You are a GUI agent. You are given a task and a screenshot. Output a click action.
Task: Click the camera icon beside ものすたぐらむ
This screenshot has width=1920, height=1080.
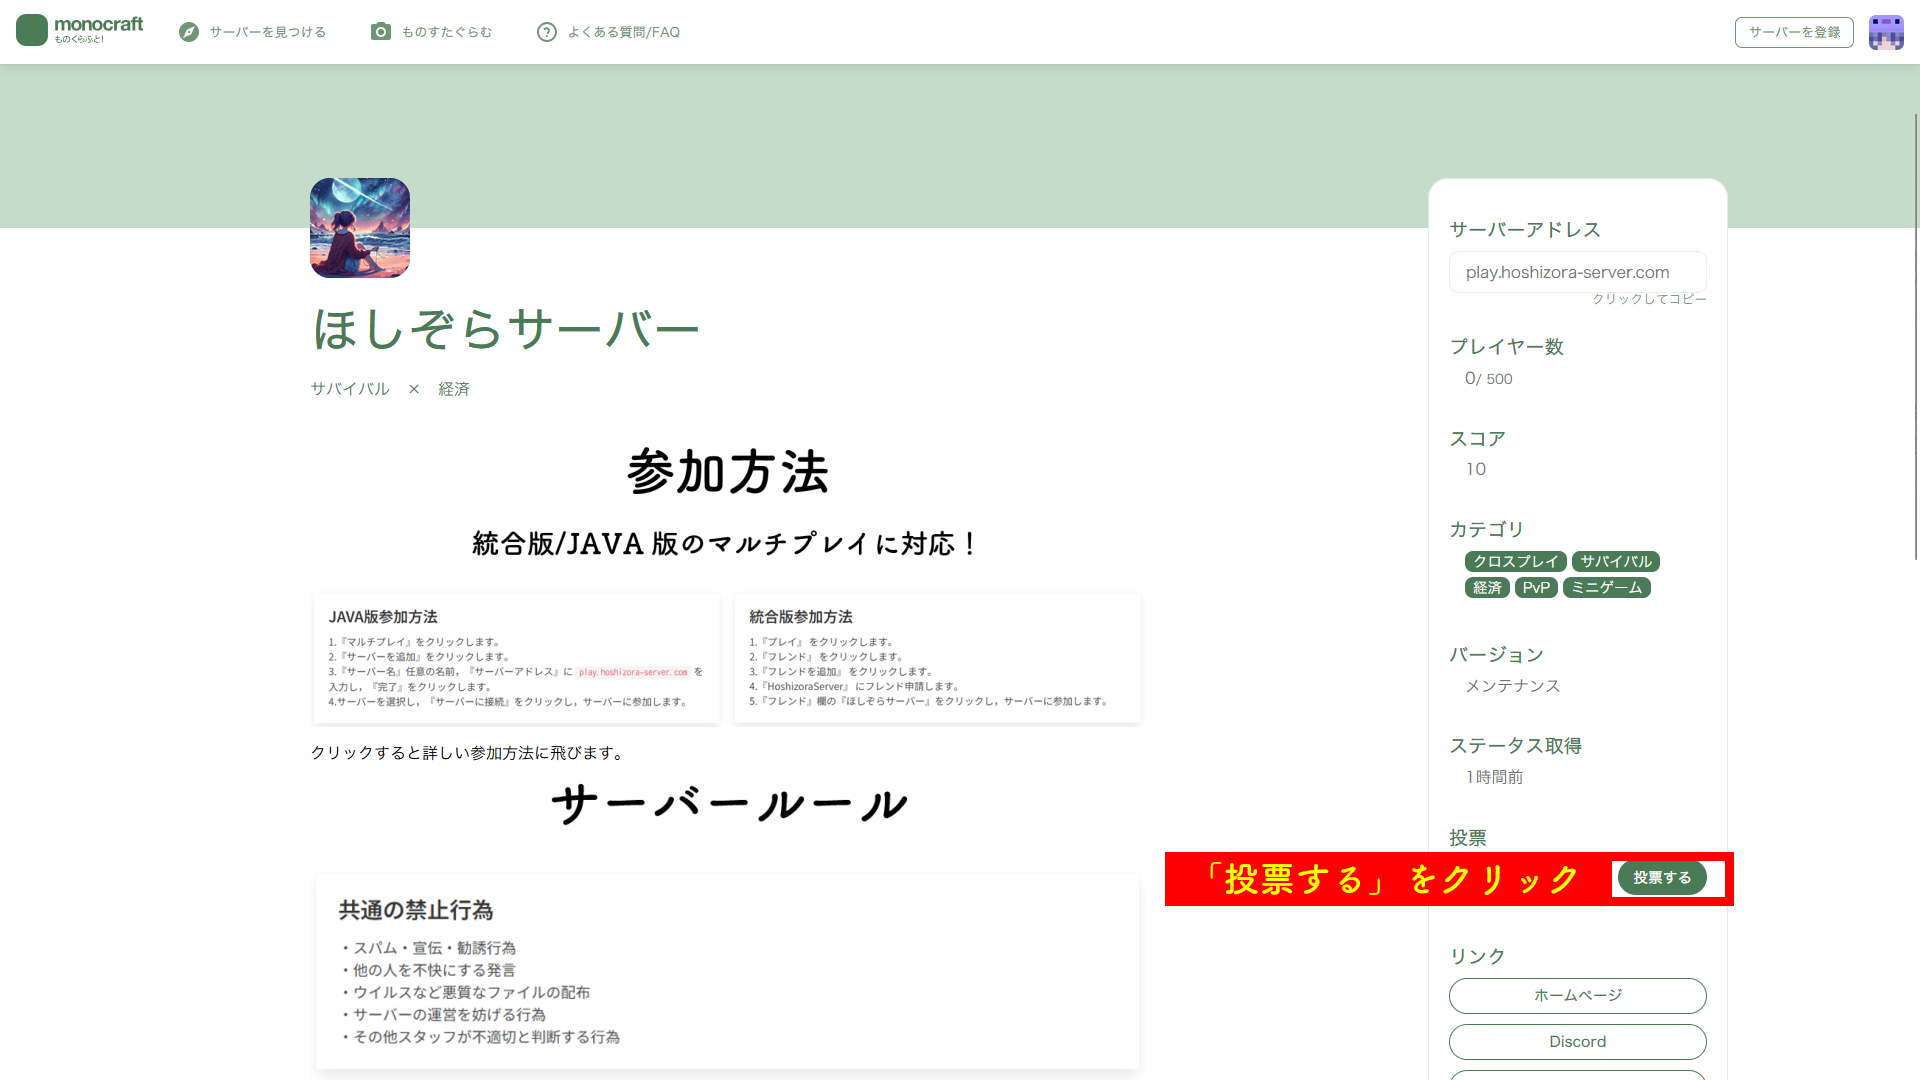point(380,32)
